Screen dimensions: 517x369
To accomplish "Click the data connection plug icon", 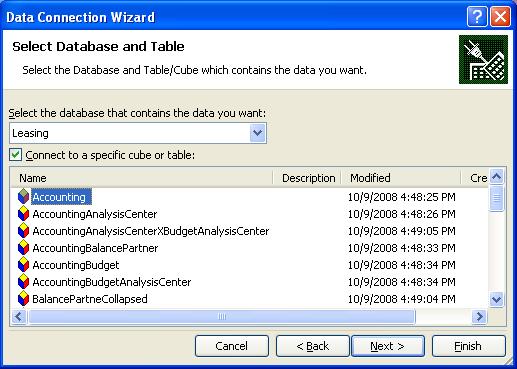I will point(483,60).
